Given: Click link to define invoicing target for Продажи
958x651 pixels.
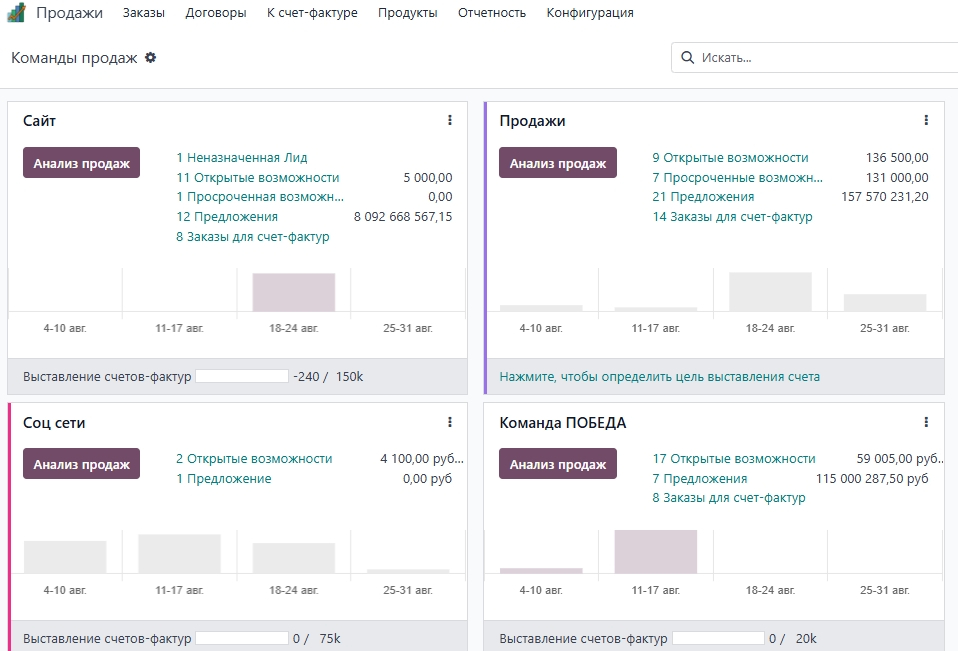Looking at the screenshot, I should point(659,377).
